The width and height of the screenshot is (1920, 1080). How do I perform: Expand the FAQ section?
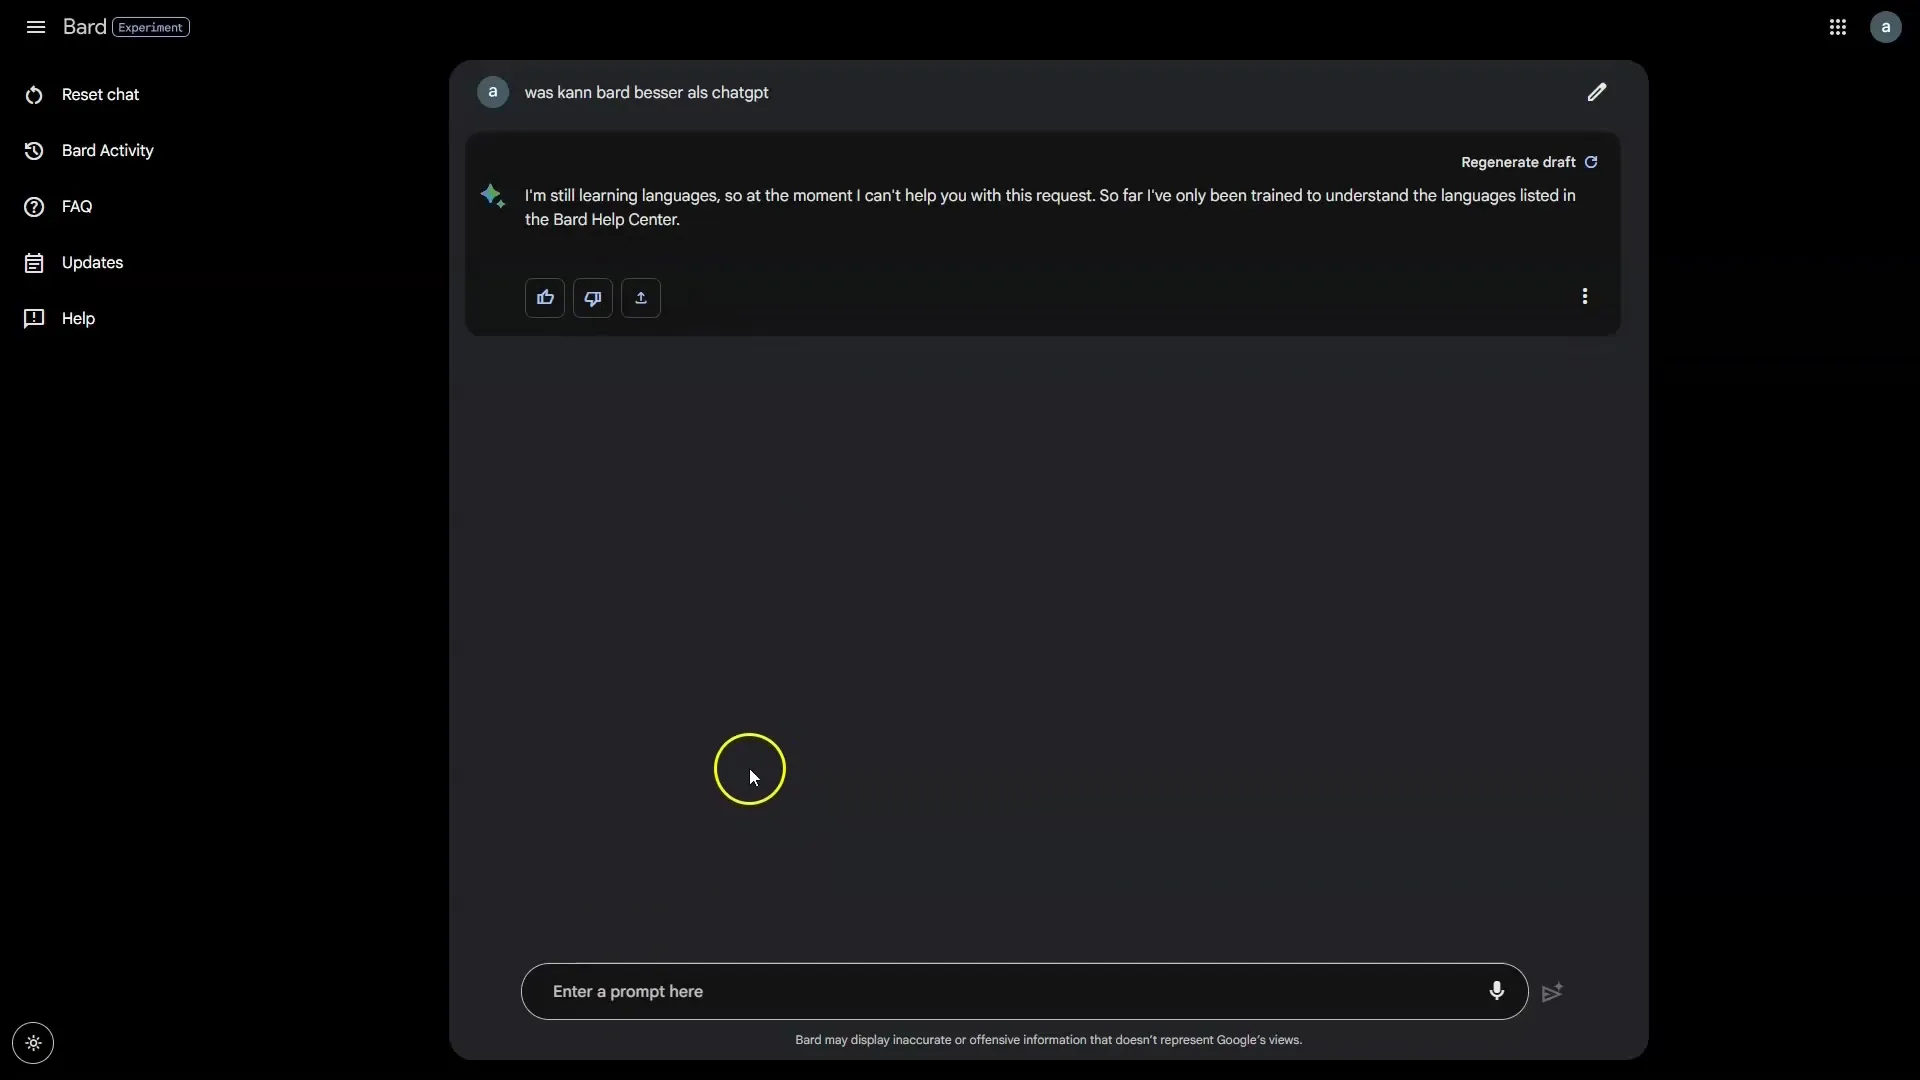tap(76, 207)
